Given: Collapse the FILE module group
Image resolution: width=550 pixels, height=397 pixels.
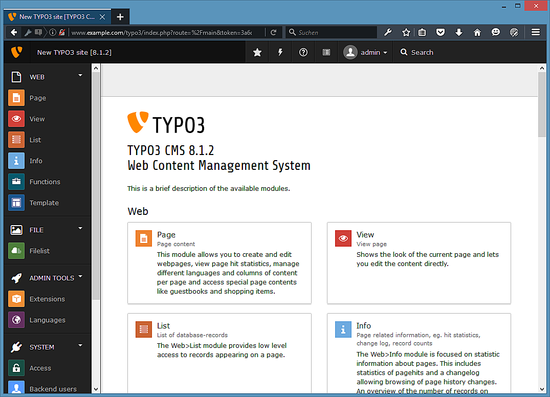Looking at the screenshot, I should click(x=80, y=228).
